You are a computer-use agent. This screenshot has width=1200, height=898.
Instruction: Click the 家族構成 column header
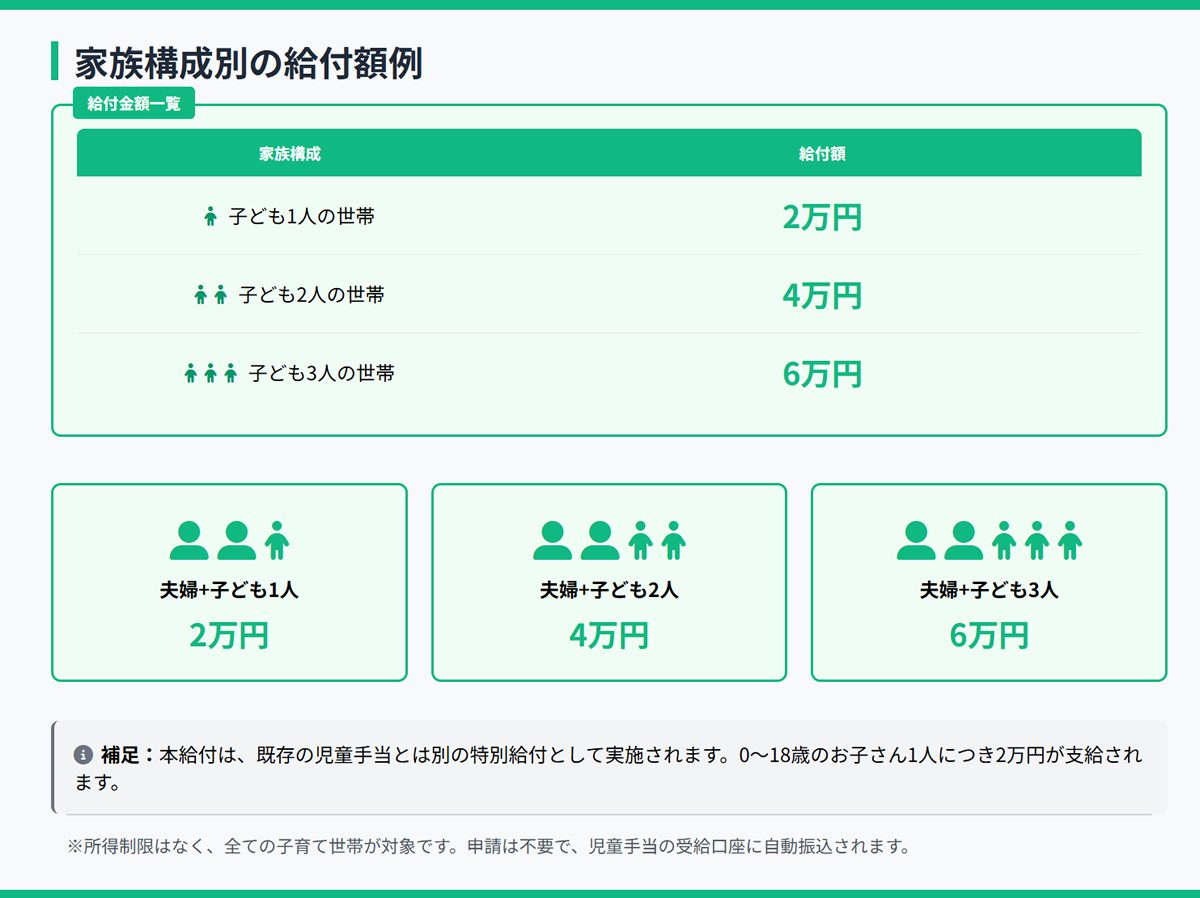[290, 153]
